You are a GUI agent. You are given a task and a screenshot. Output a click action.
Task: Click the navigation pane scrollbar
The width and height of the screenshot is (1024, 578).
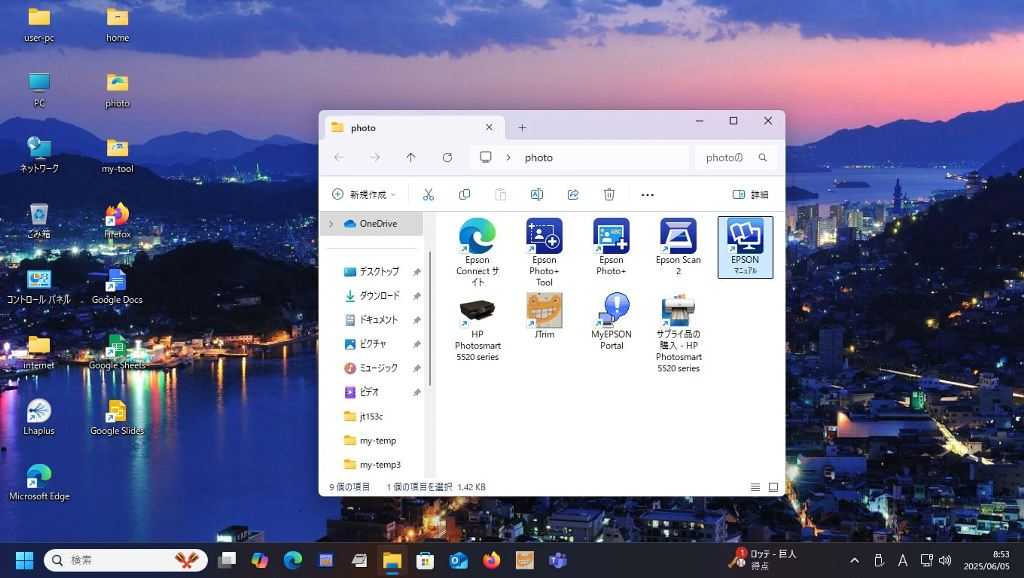(x=430, y=320)
